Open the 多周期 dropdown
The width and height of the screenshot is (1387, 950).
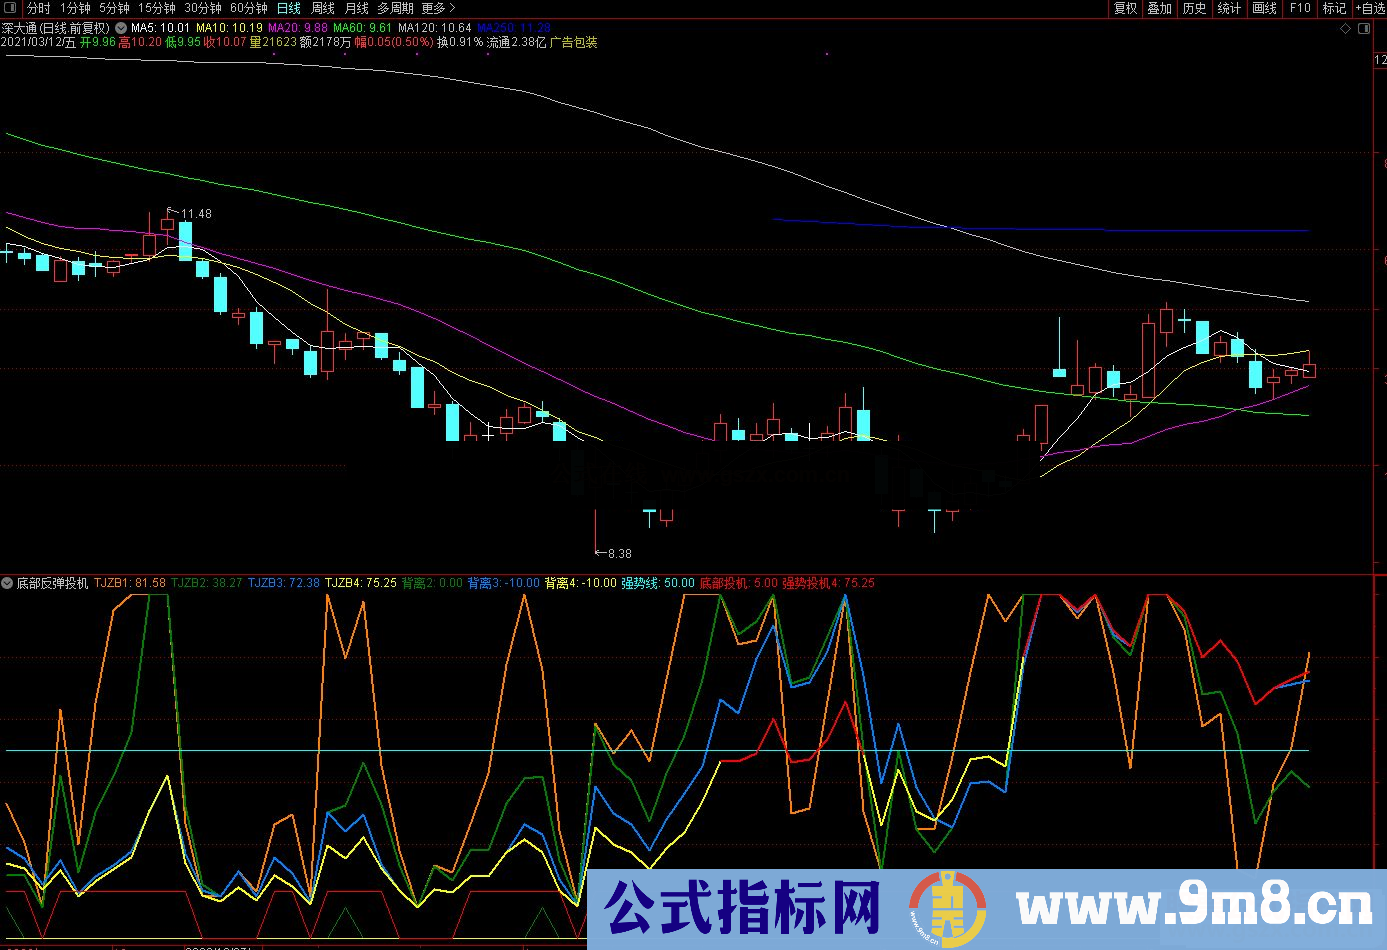tap(395, 8)
